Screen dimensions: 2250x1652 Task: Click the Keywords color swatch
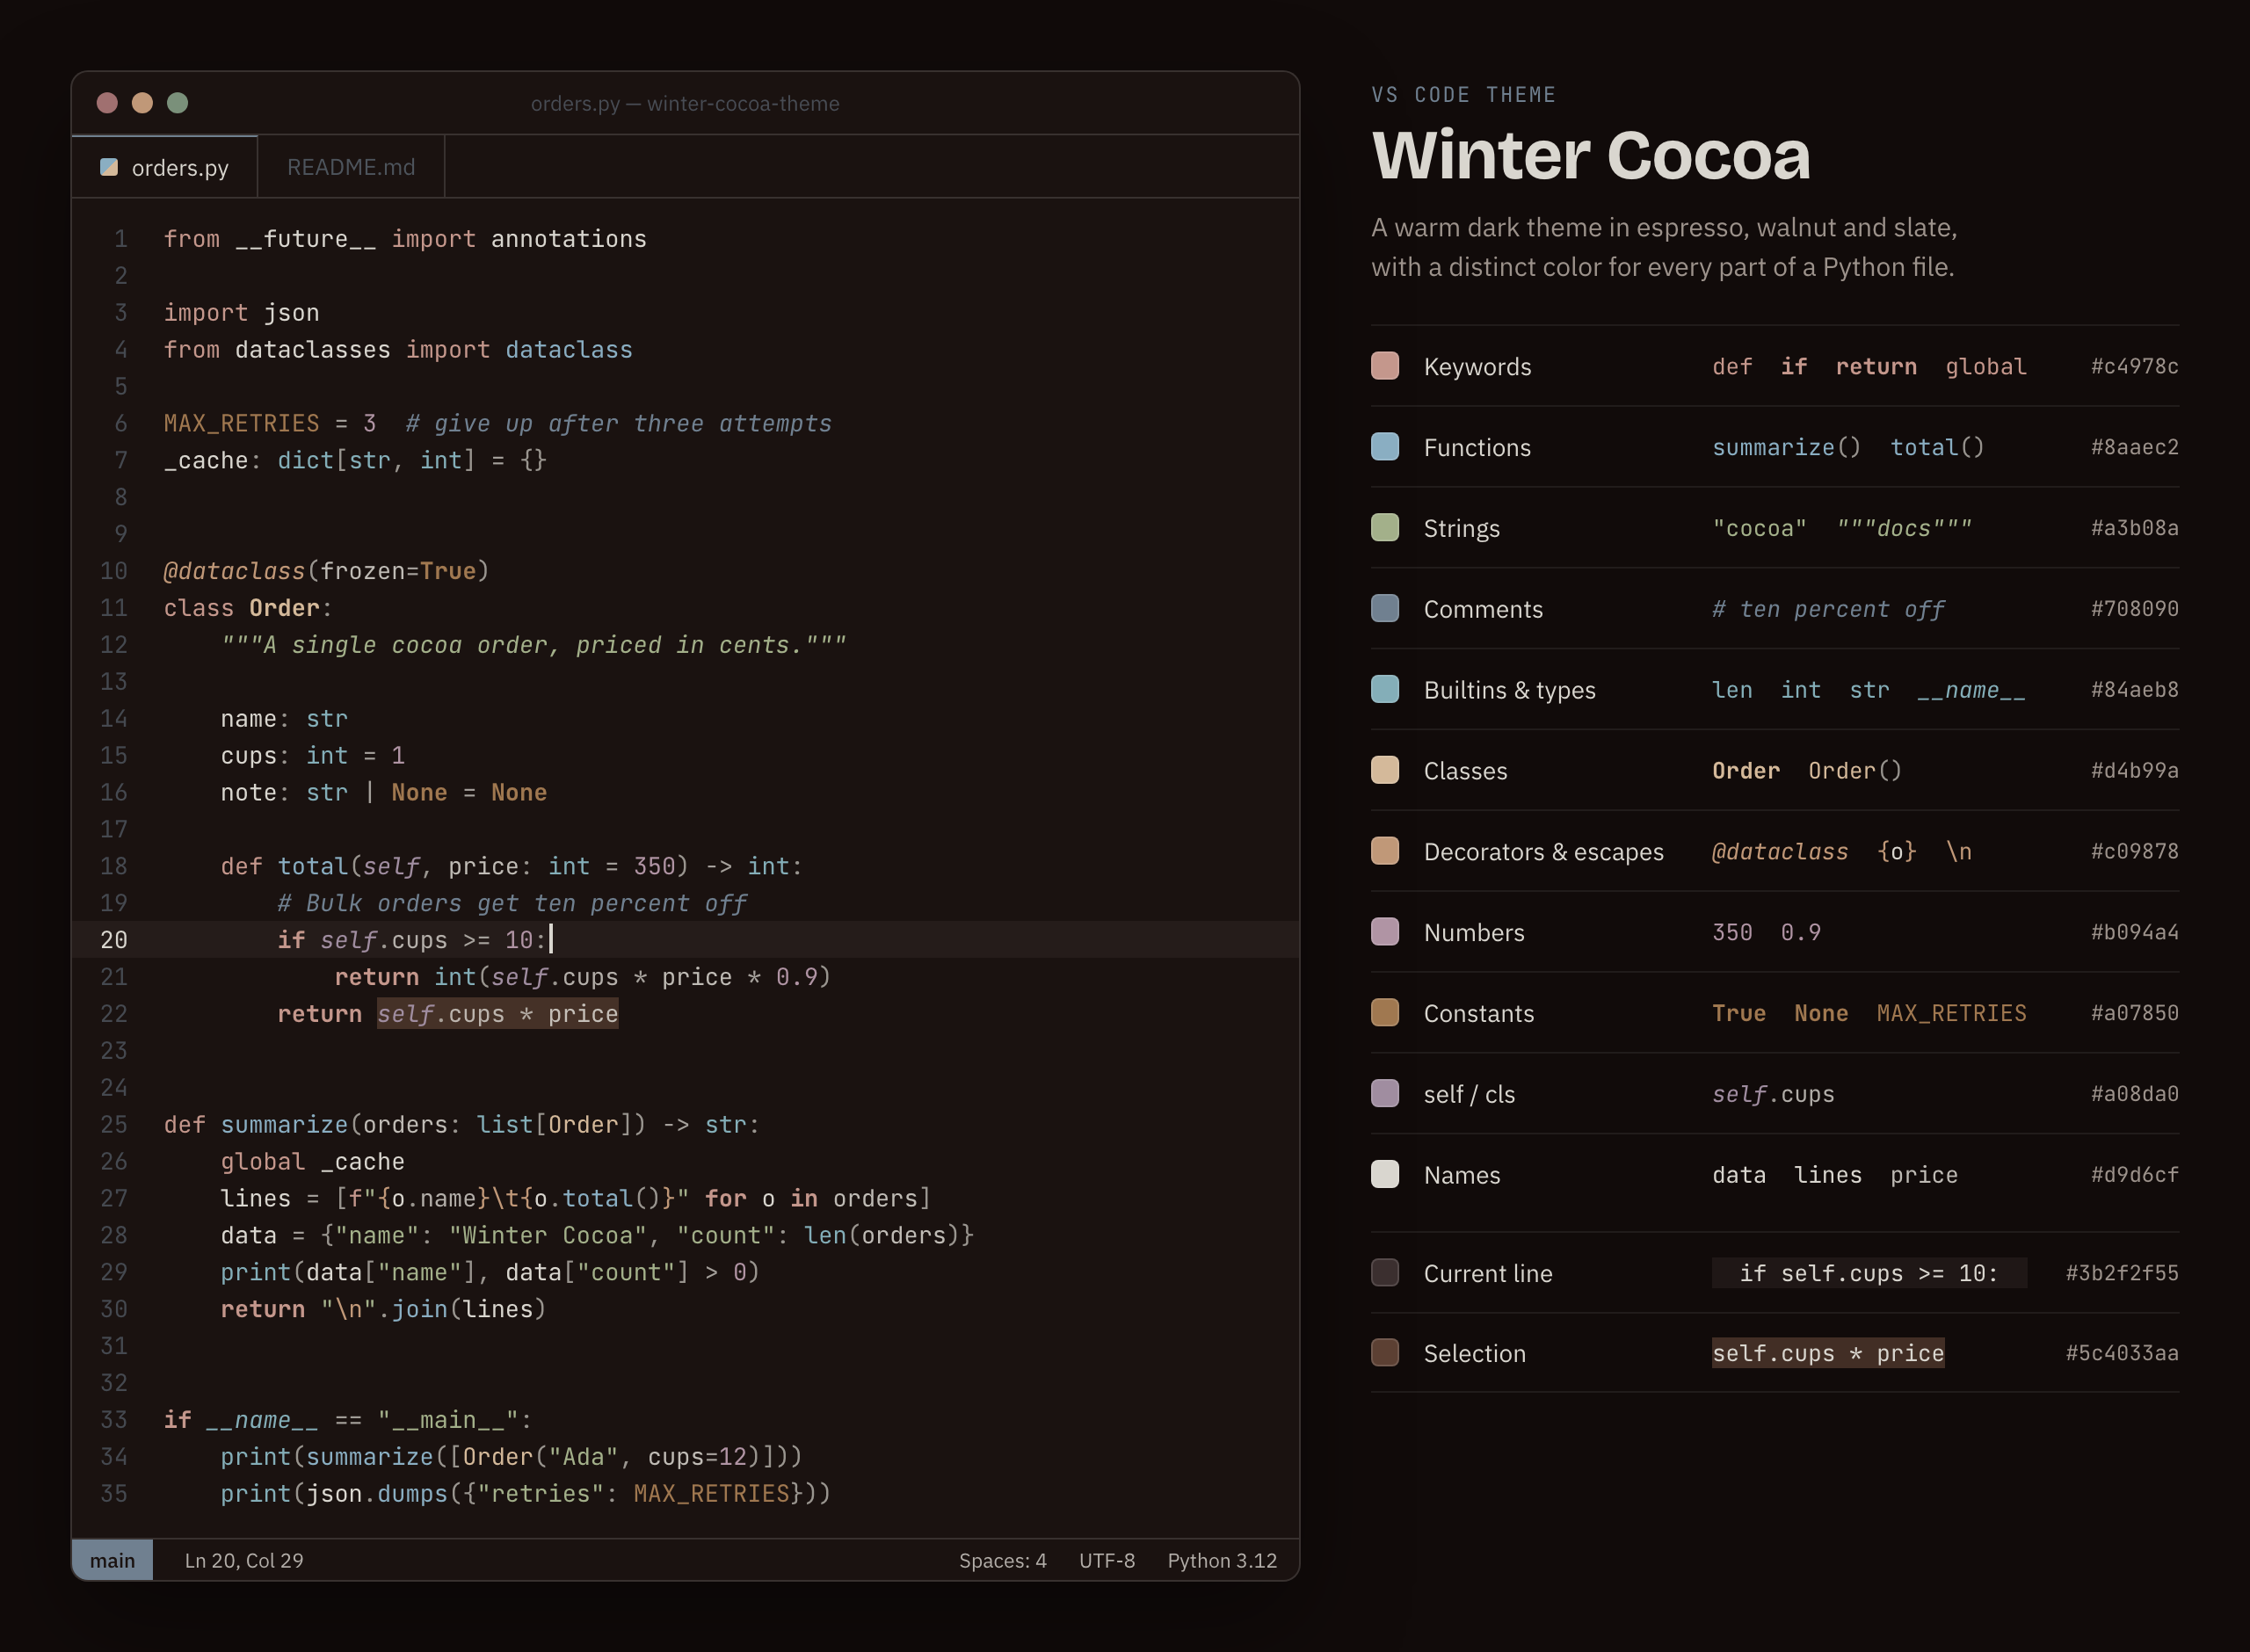tap(1385, 366)
